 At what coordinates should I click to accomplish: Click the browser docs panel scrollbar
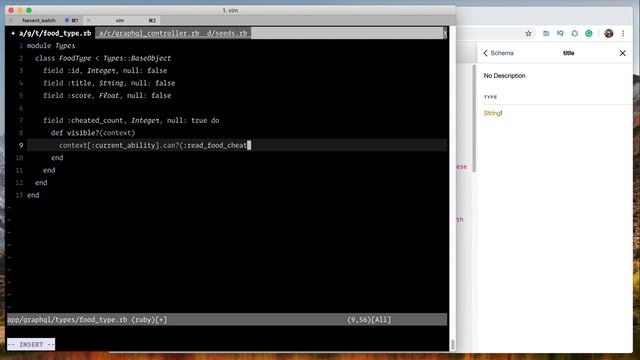coord(474,118)
